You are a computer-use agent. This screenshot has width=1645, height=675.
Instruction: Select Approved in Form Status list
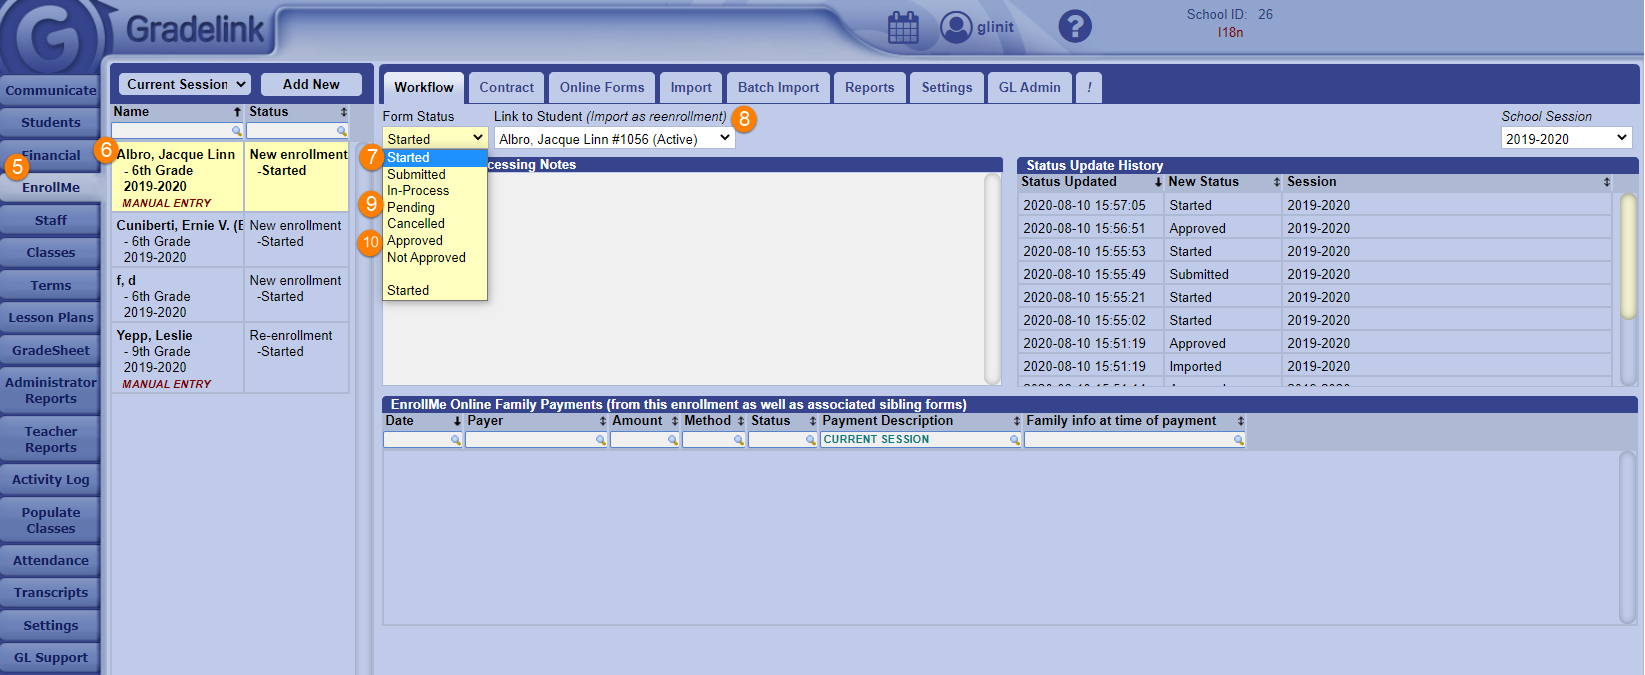click(415, 241)
